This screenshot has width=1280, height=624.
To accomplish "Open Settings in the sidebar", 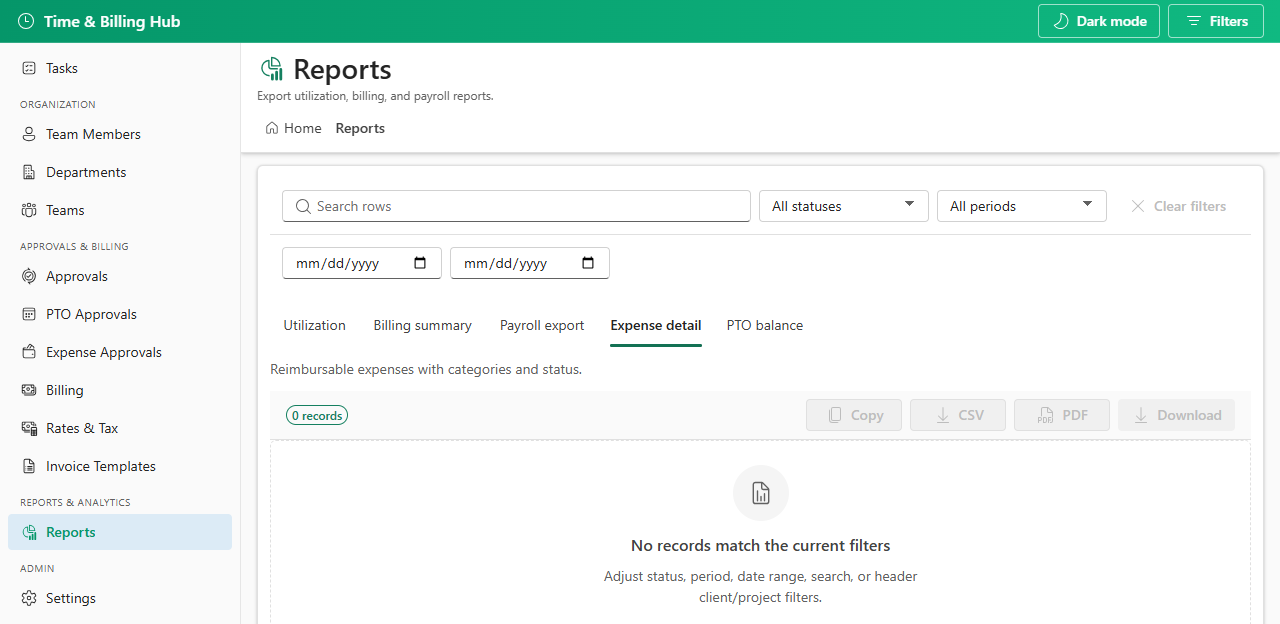I will [x=120, y=598].
